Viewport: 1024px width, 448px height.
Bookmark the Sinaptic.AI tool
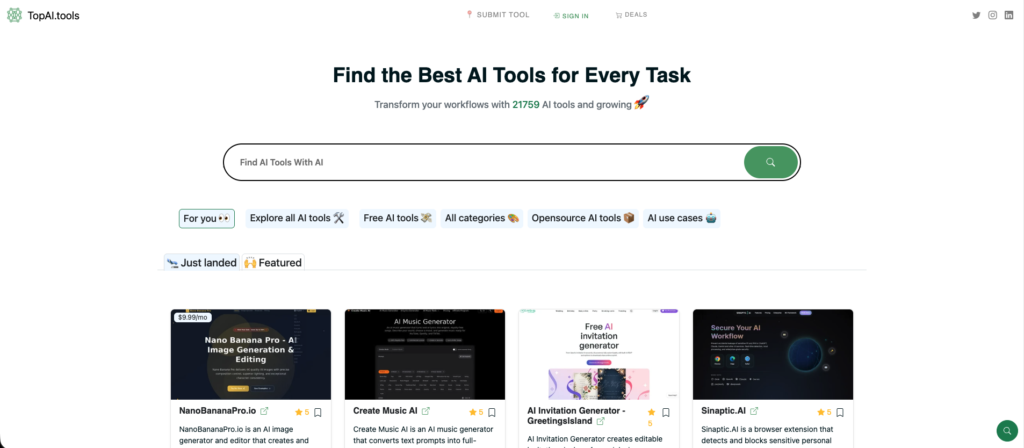[840, 412]
